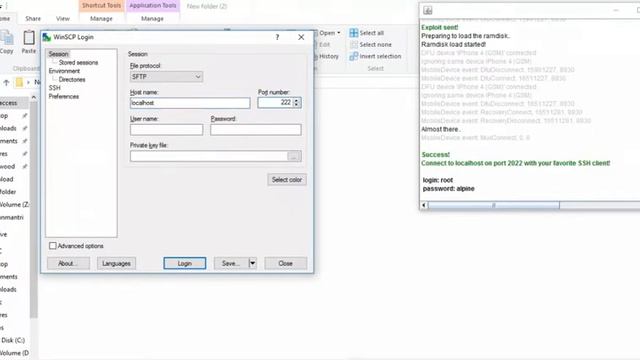Select the SSH tree node

click(x=54, y=88)
